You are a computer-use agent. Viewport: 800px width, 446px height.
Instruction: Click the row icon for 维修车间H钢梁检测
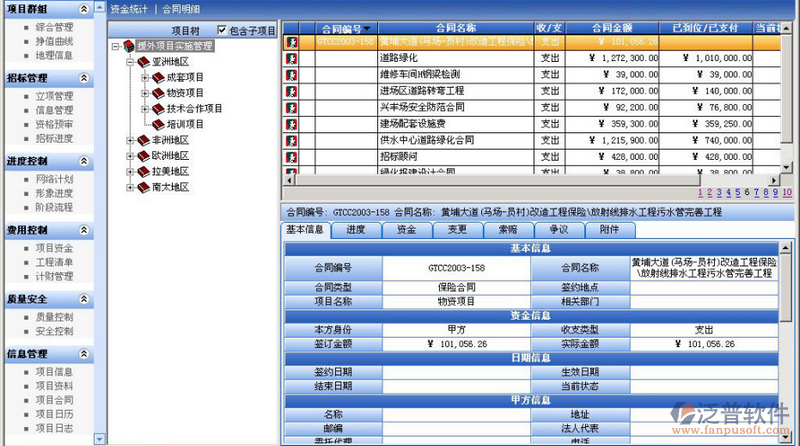click(291, 75)
